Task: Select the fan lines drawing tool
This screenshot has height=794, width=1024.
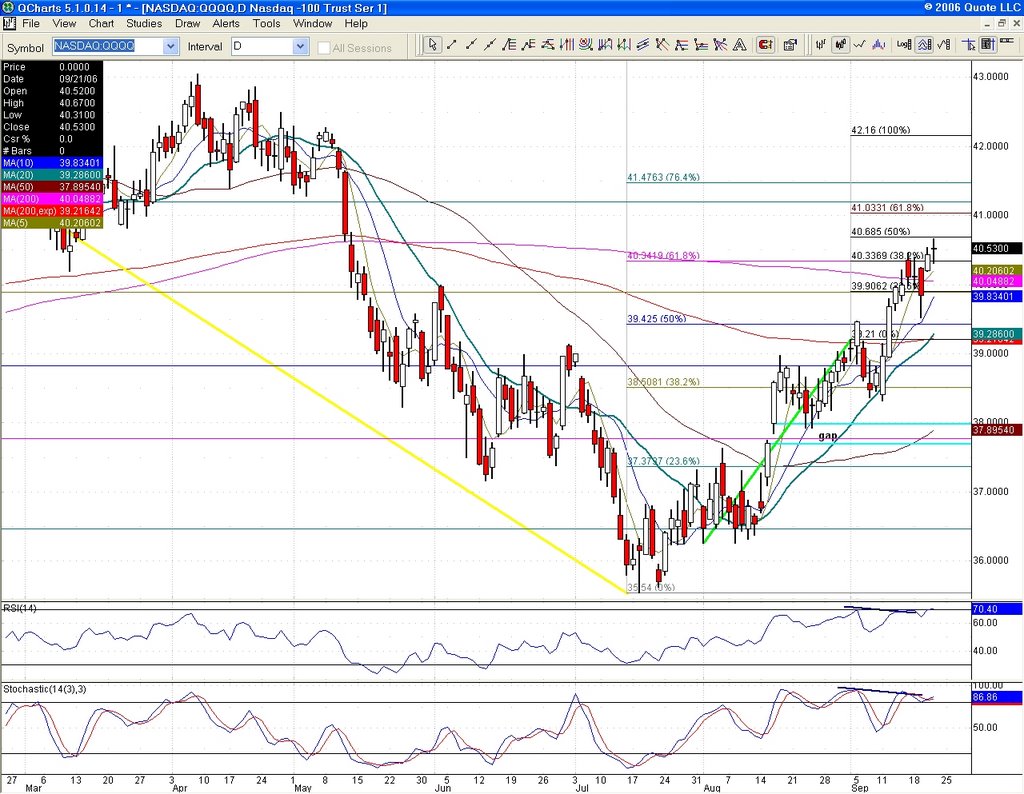Action: click(x=662, y=45)
